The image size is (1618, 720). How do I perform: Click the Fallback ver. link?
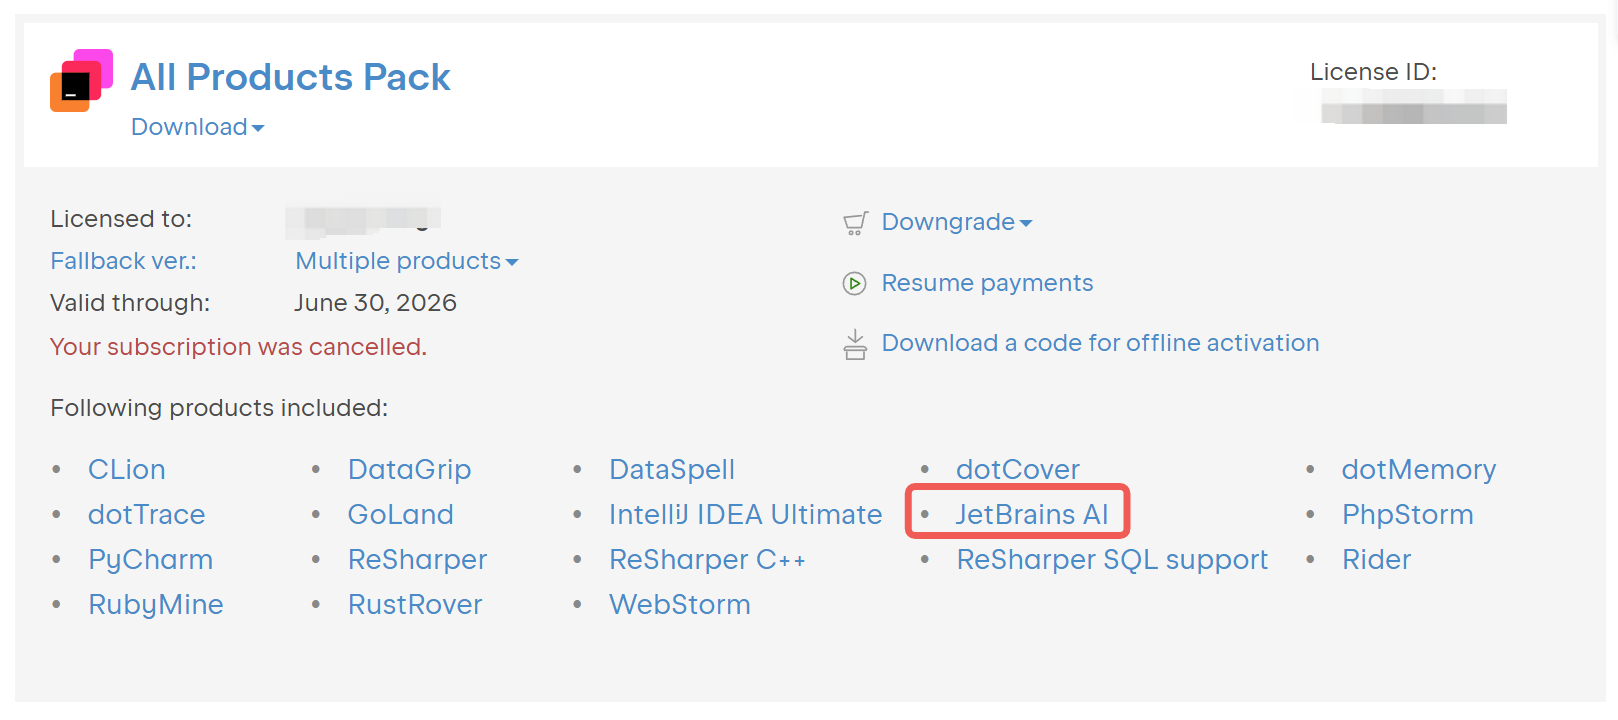(x=124, y=261)
